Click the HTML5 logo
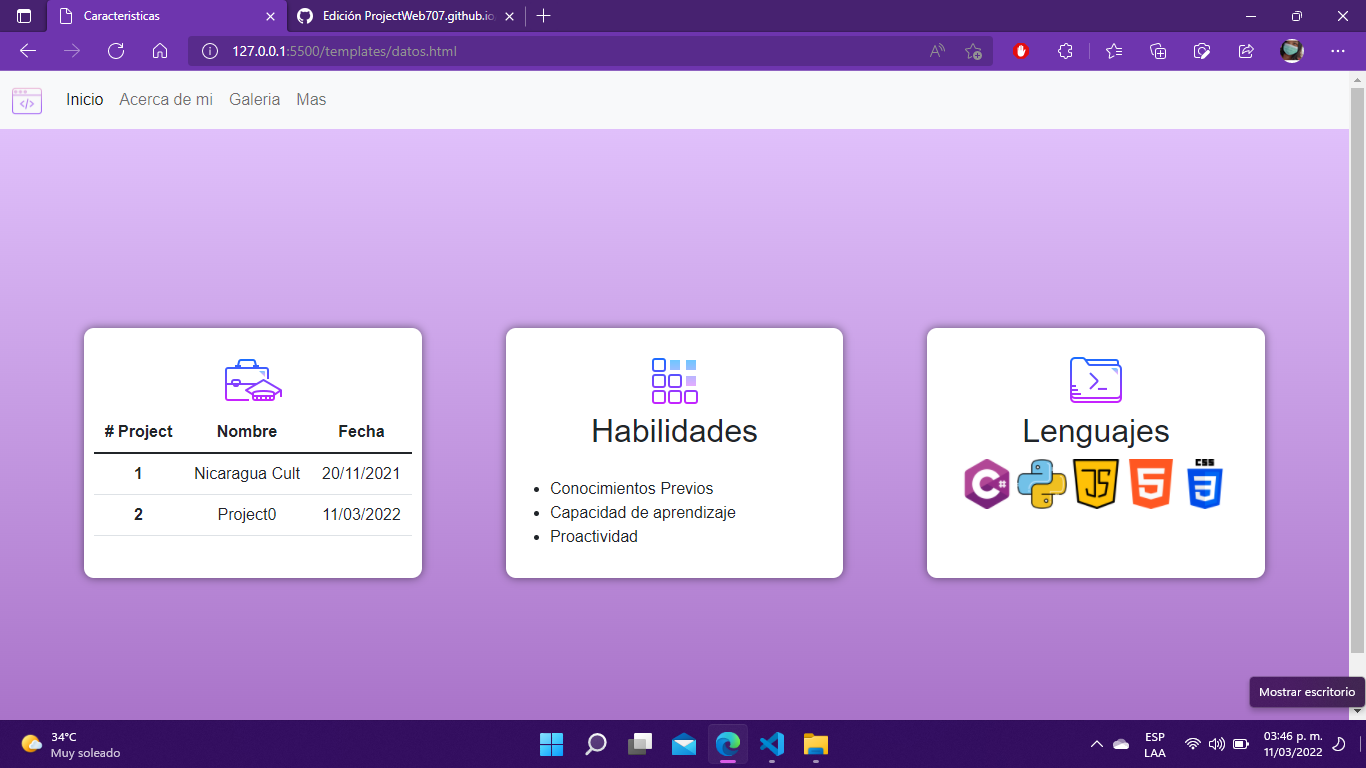 click(x=1150, y=485)
